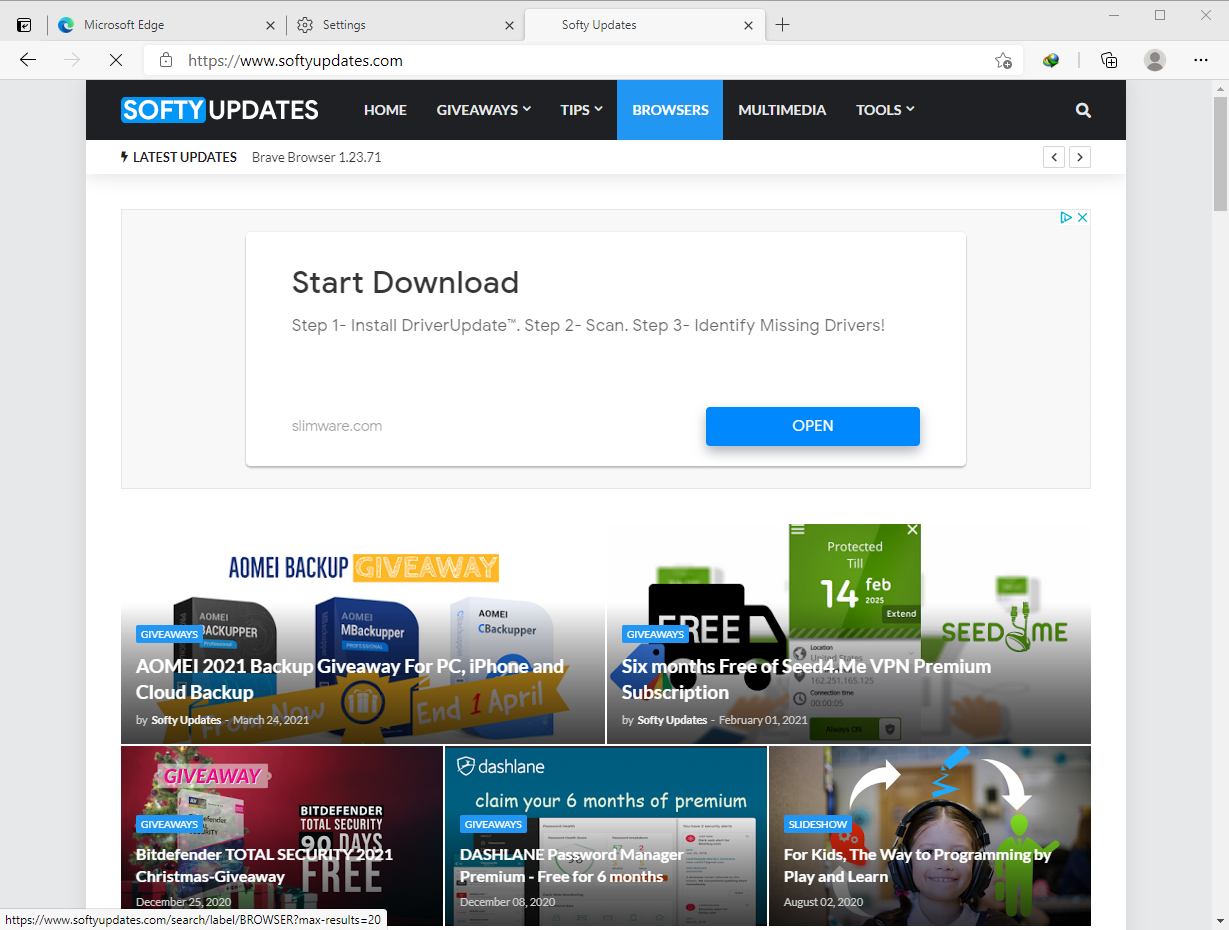Show next latest update item
Image resolution: width=1229 pixels, height=930 pixels.
[1080, 157]
